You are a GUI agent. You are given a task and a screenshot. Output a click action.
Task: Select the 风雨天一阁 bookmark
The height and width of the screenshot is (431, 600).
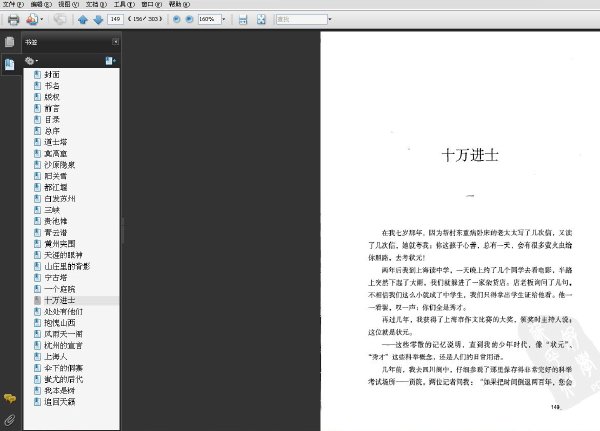pos(63,334)
